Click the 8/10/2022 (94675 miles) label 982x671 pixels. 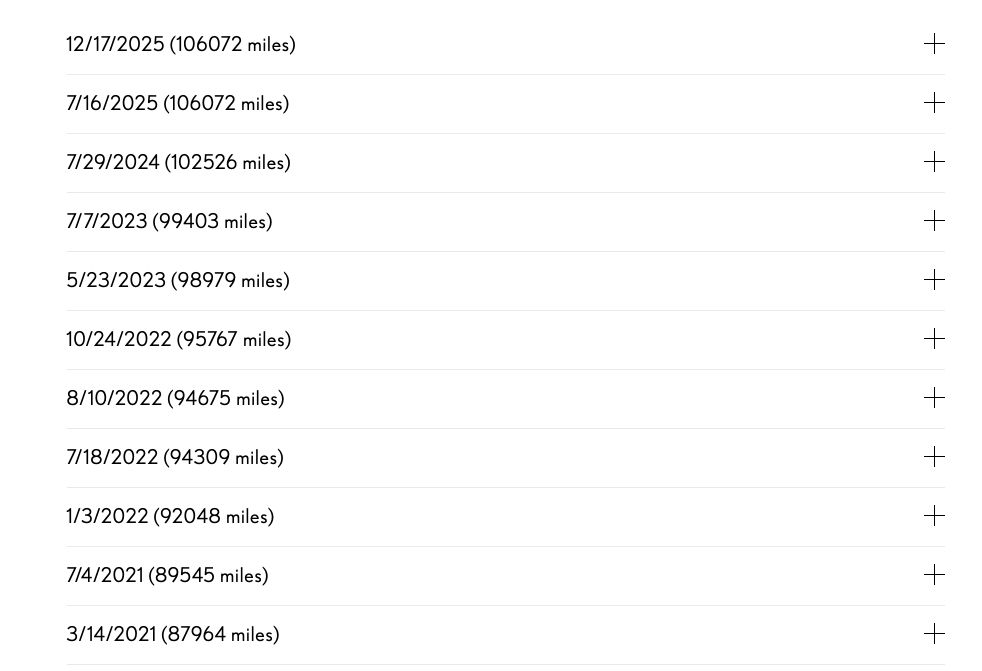(x=175, y=398)
